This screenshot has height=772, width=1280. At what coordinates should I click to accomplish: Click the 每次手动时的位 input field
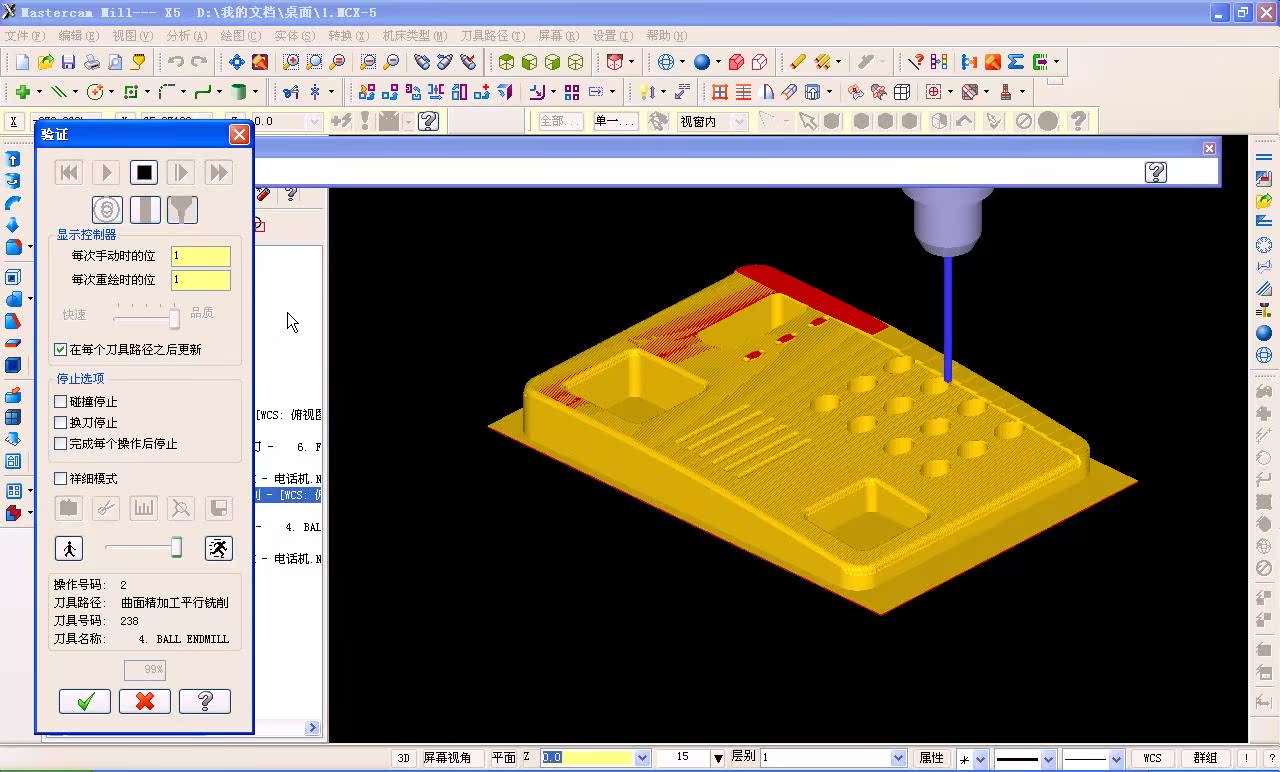pos(200,256)
